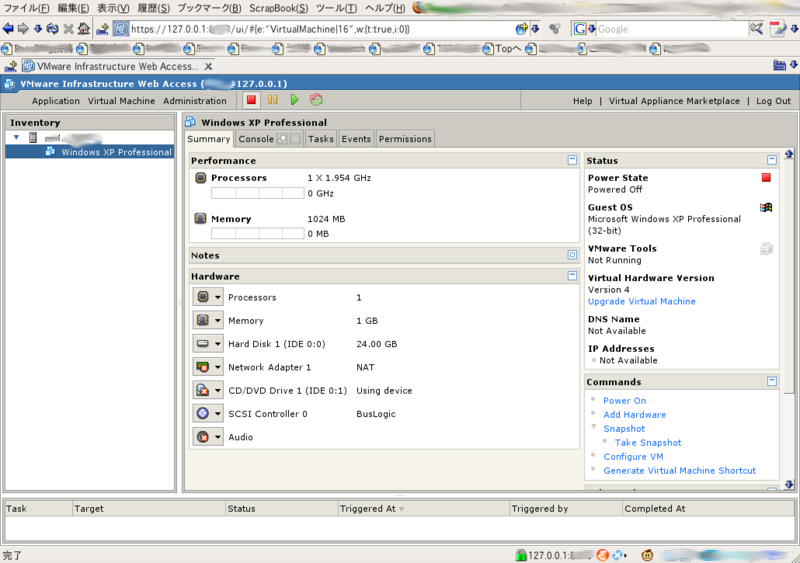Open the Virtual Machine menu
Viewport: 800px width, 563px height.
click(121, 101)
